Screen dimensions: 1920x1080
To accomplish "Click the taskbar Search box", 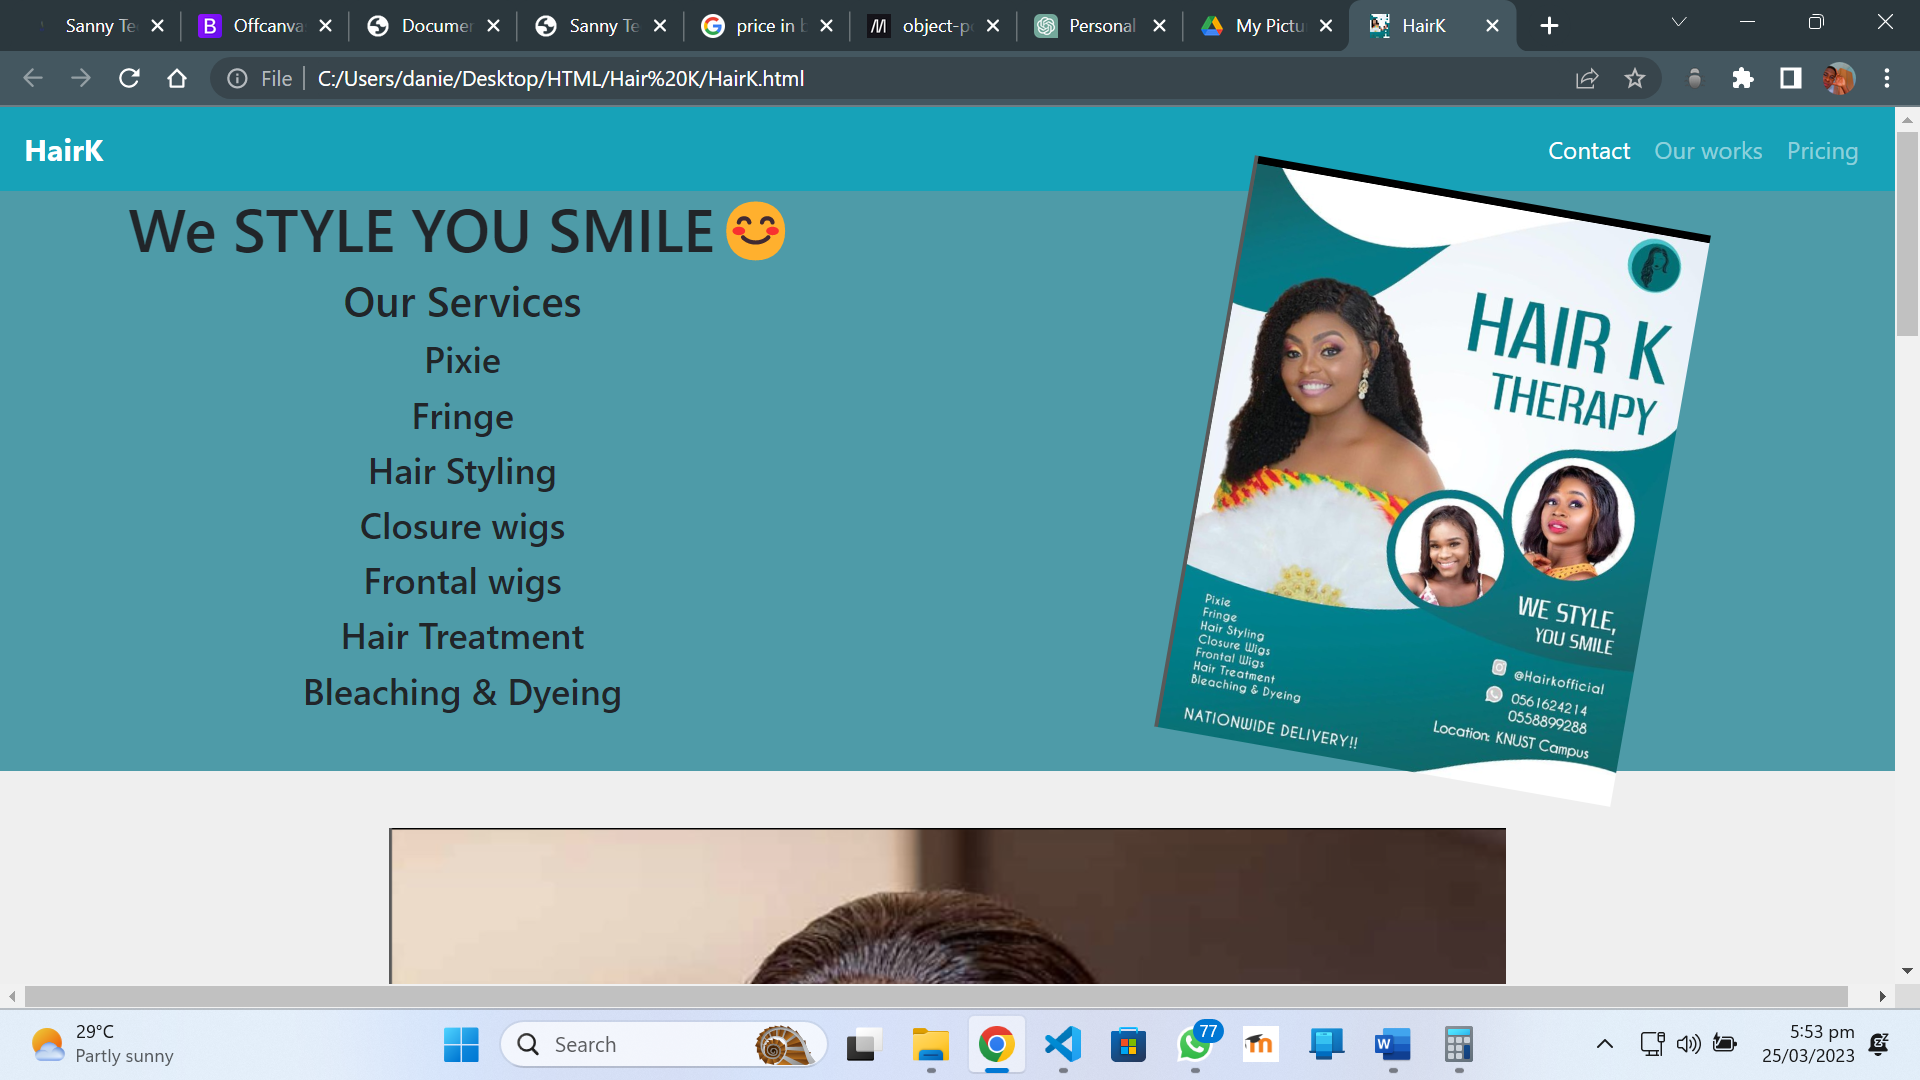I will tap(664, 1045).
